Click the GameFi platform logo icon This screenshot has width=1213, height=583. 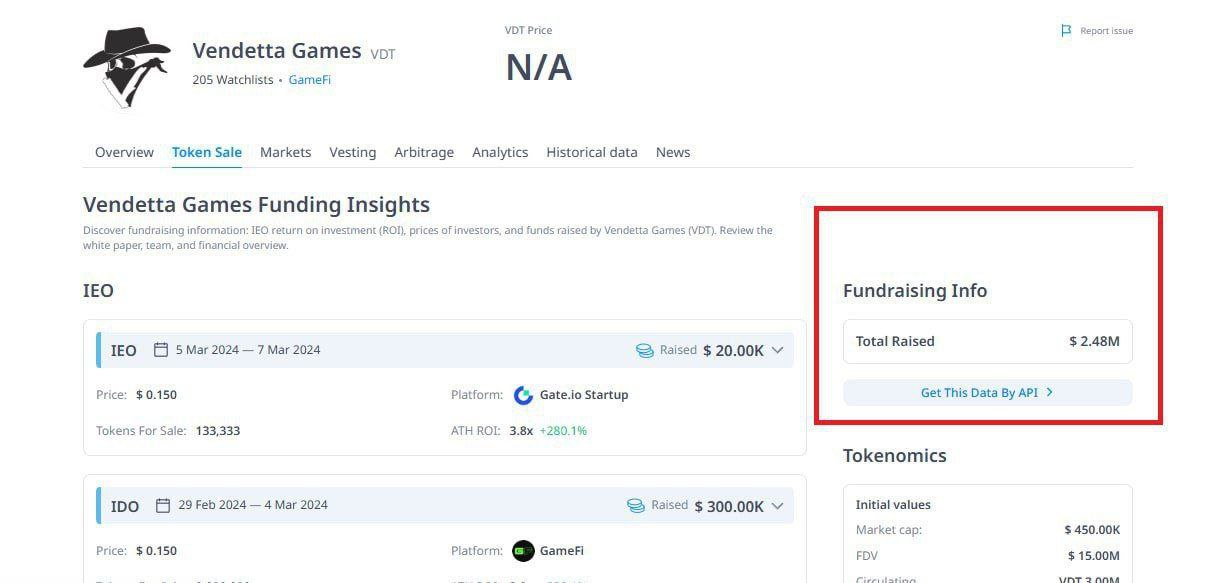click(x=523, y=551)
